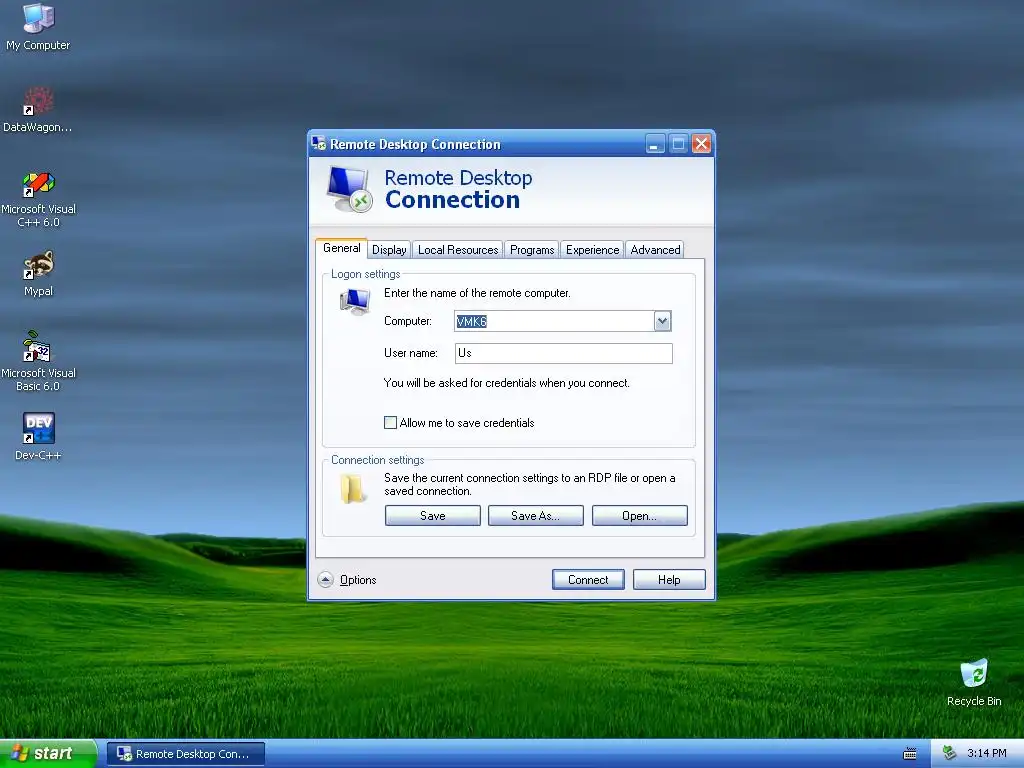Image resolution: width=1024 pixels, height=768 pixels.
Task: Click the User name input field
Action: tap(564, 353)
